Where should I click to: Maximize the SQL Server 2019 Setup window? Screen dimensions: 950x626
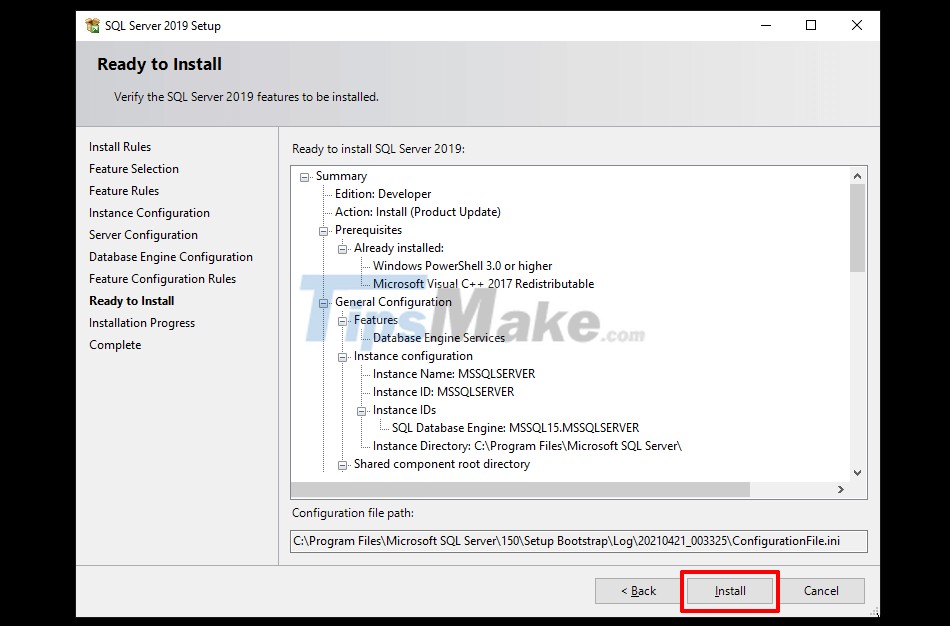click(x=811, y=25)
